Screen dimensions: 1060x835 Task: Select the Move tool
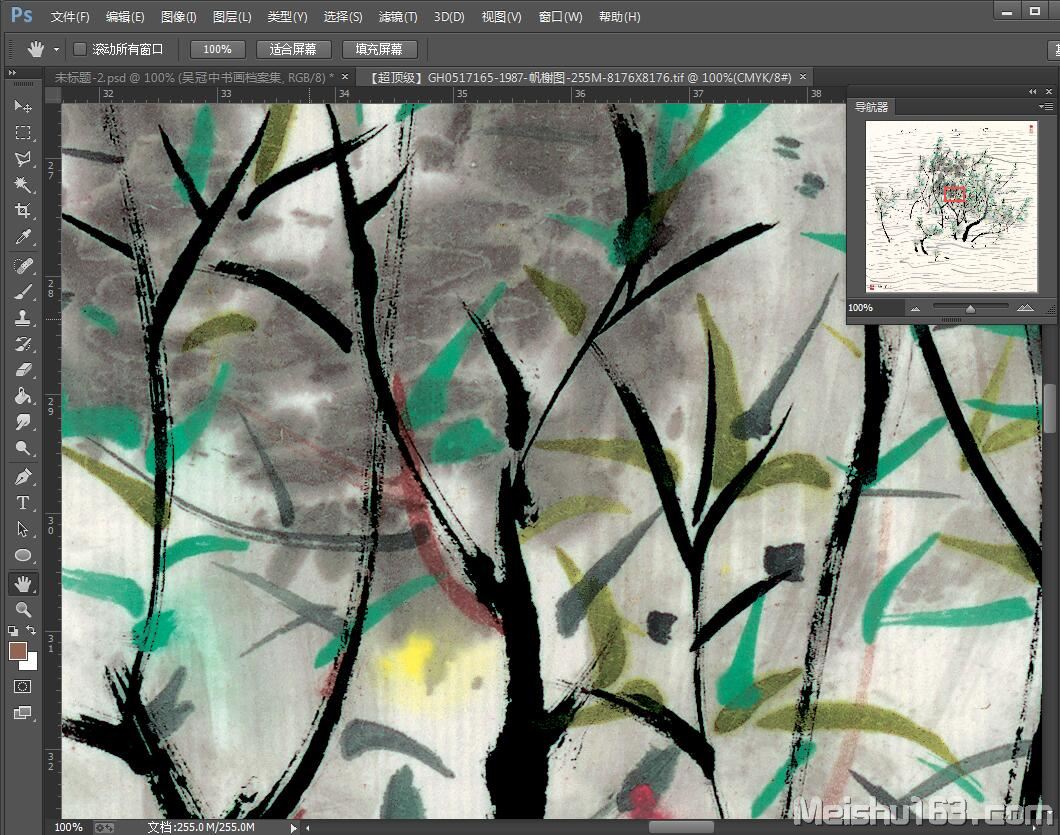(23, 106)
